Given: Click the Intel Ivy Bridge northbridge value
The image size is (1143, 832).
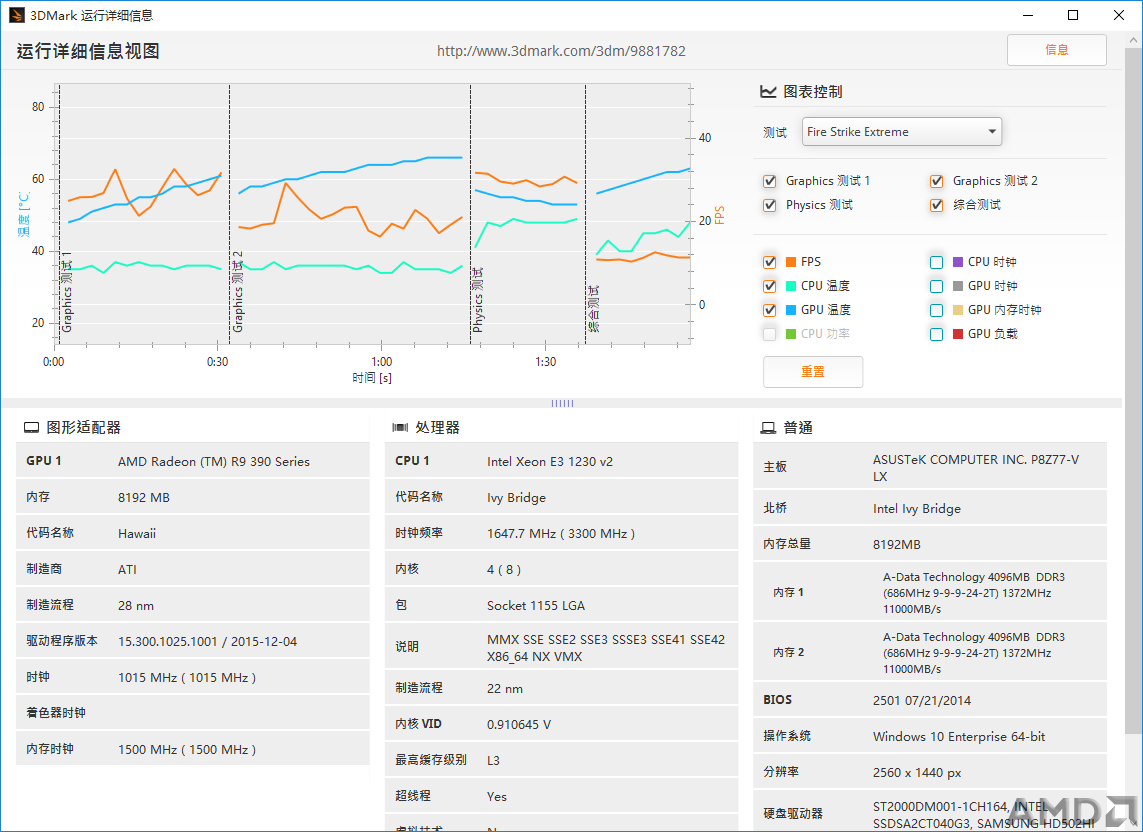Looking at the screenshot, I should 916,509.
